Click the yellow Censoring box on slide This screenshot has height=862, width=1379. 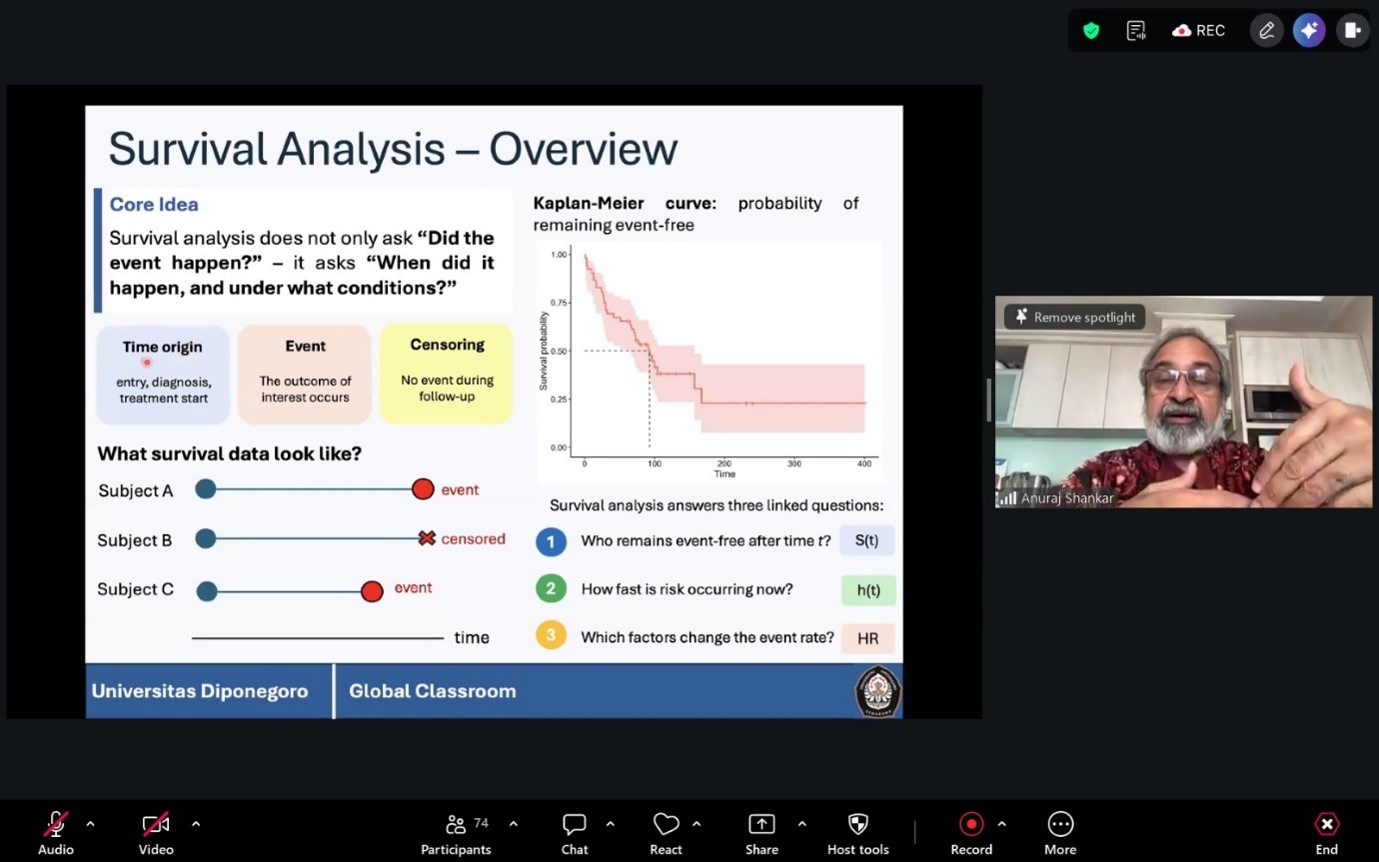[446, 372]
